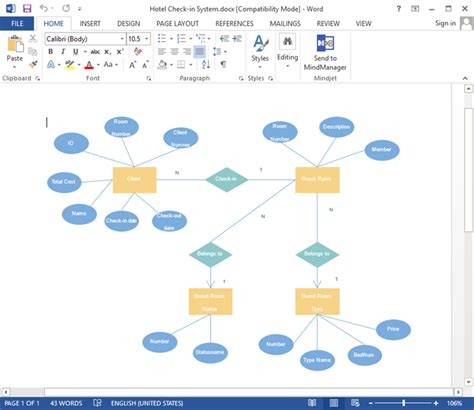Click the user account avatar
Image resolution: width=474 pixels, height=410 pixels.
[467, 23]
